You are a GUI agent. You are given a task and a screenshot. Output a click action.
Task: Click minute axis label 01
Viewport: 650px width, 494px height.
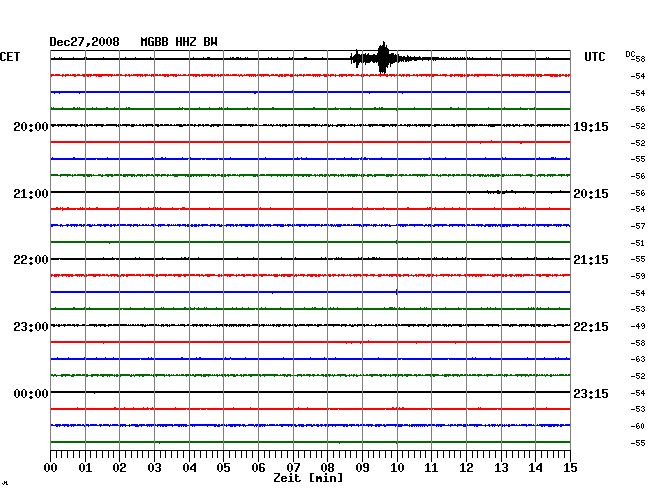point(85,468)
